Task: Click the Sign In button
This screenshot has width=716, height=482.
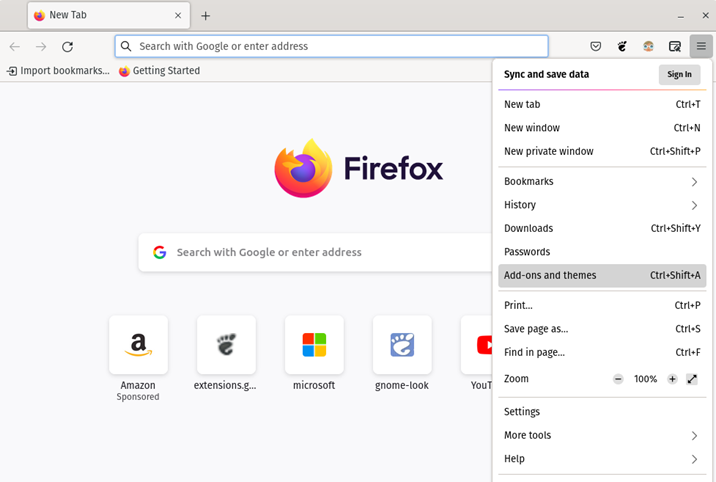Action: [x=679, y=74]
